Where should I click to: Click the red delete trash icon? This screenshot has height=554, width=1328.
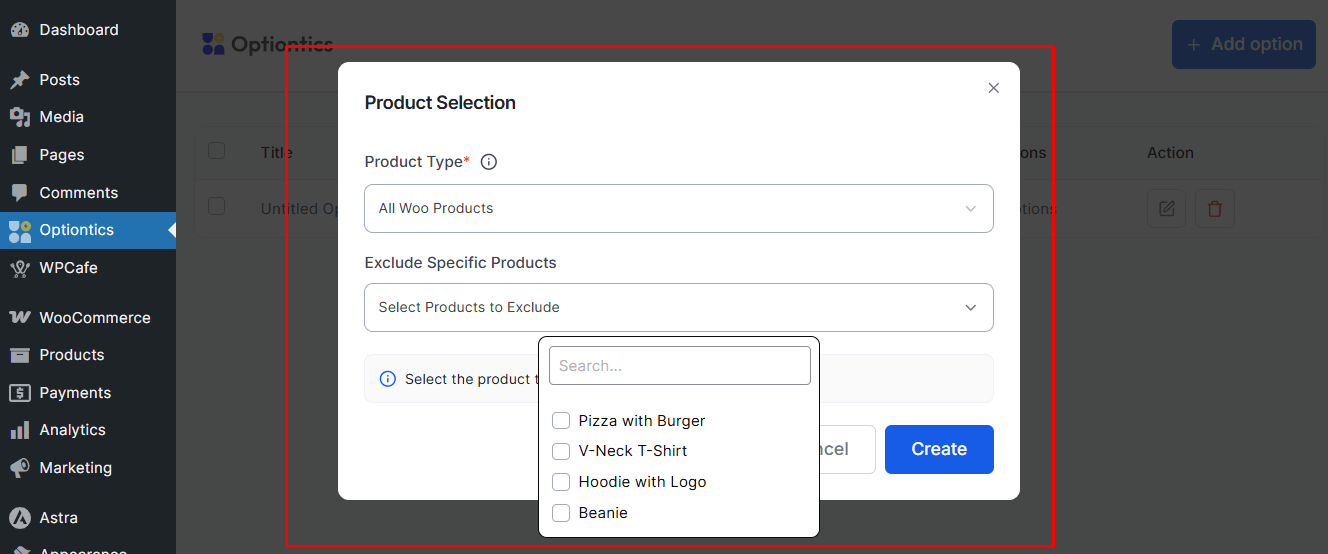[1215, 209]
